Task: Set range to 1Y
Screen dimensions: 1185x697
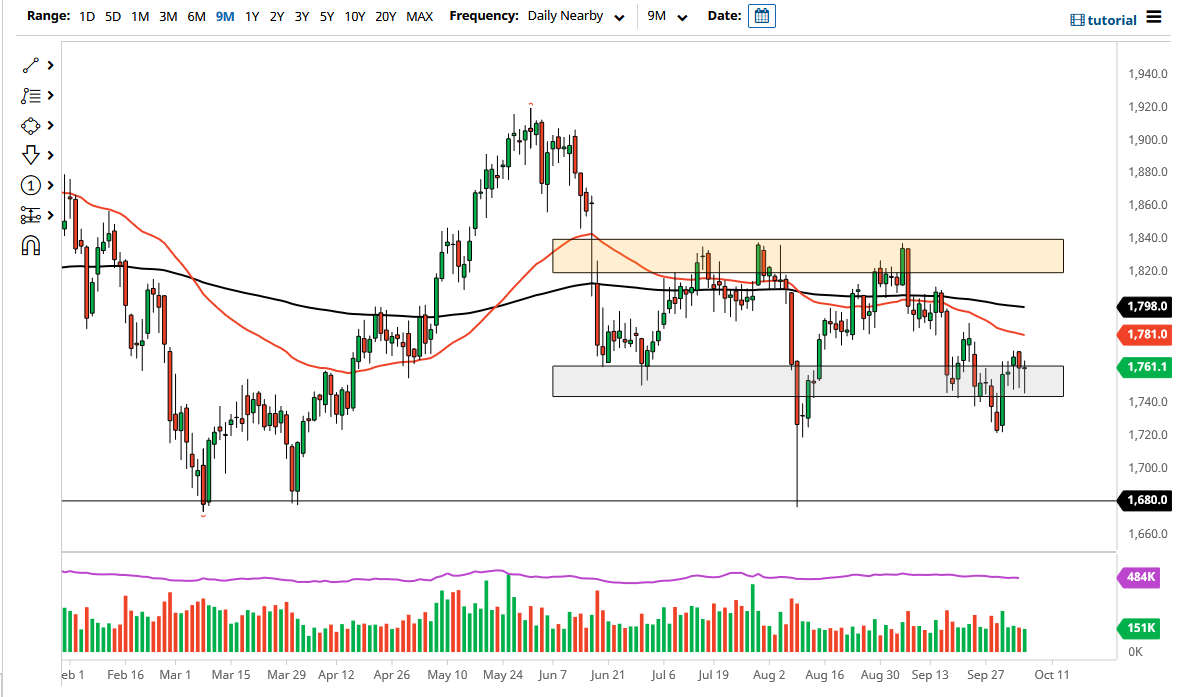Action: (252, 16)
